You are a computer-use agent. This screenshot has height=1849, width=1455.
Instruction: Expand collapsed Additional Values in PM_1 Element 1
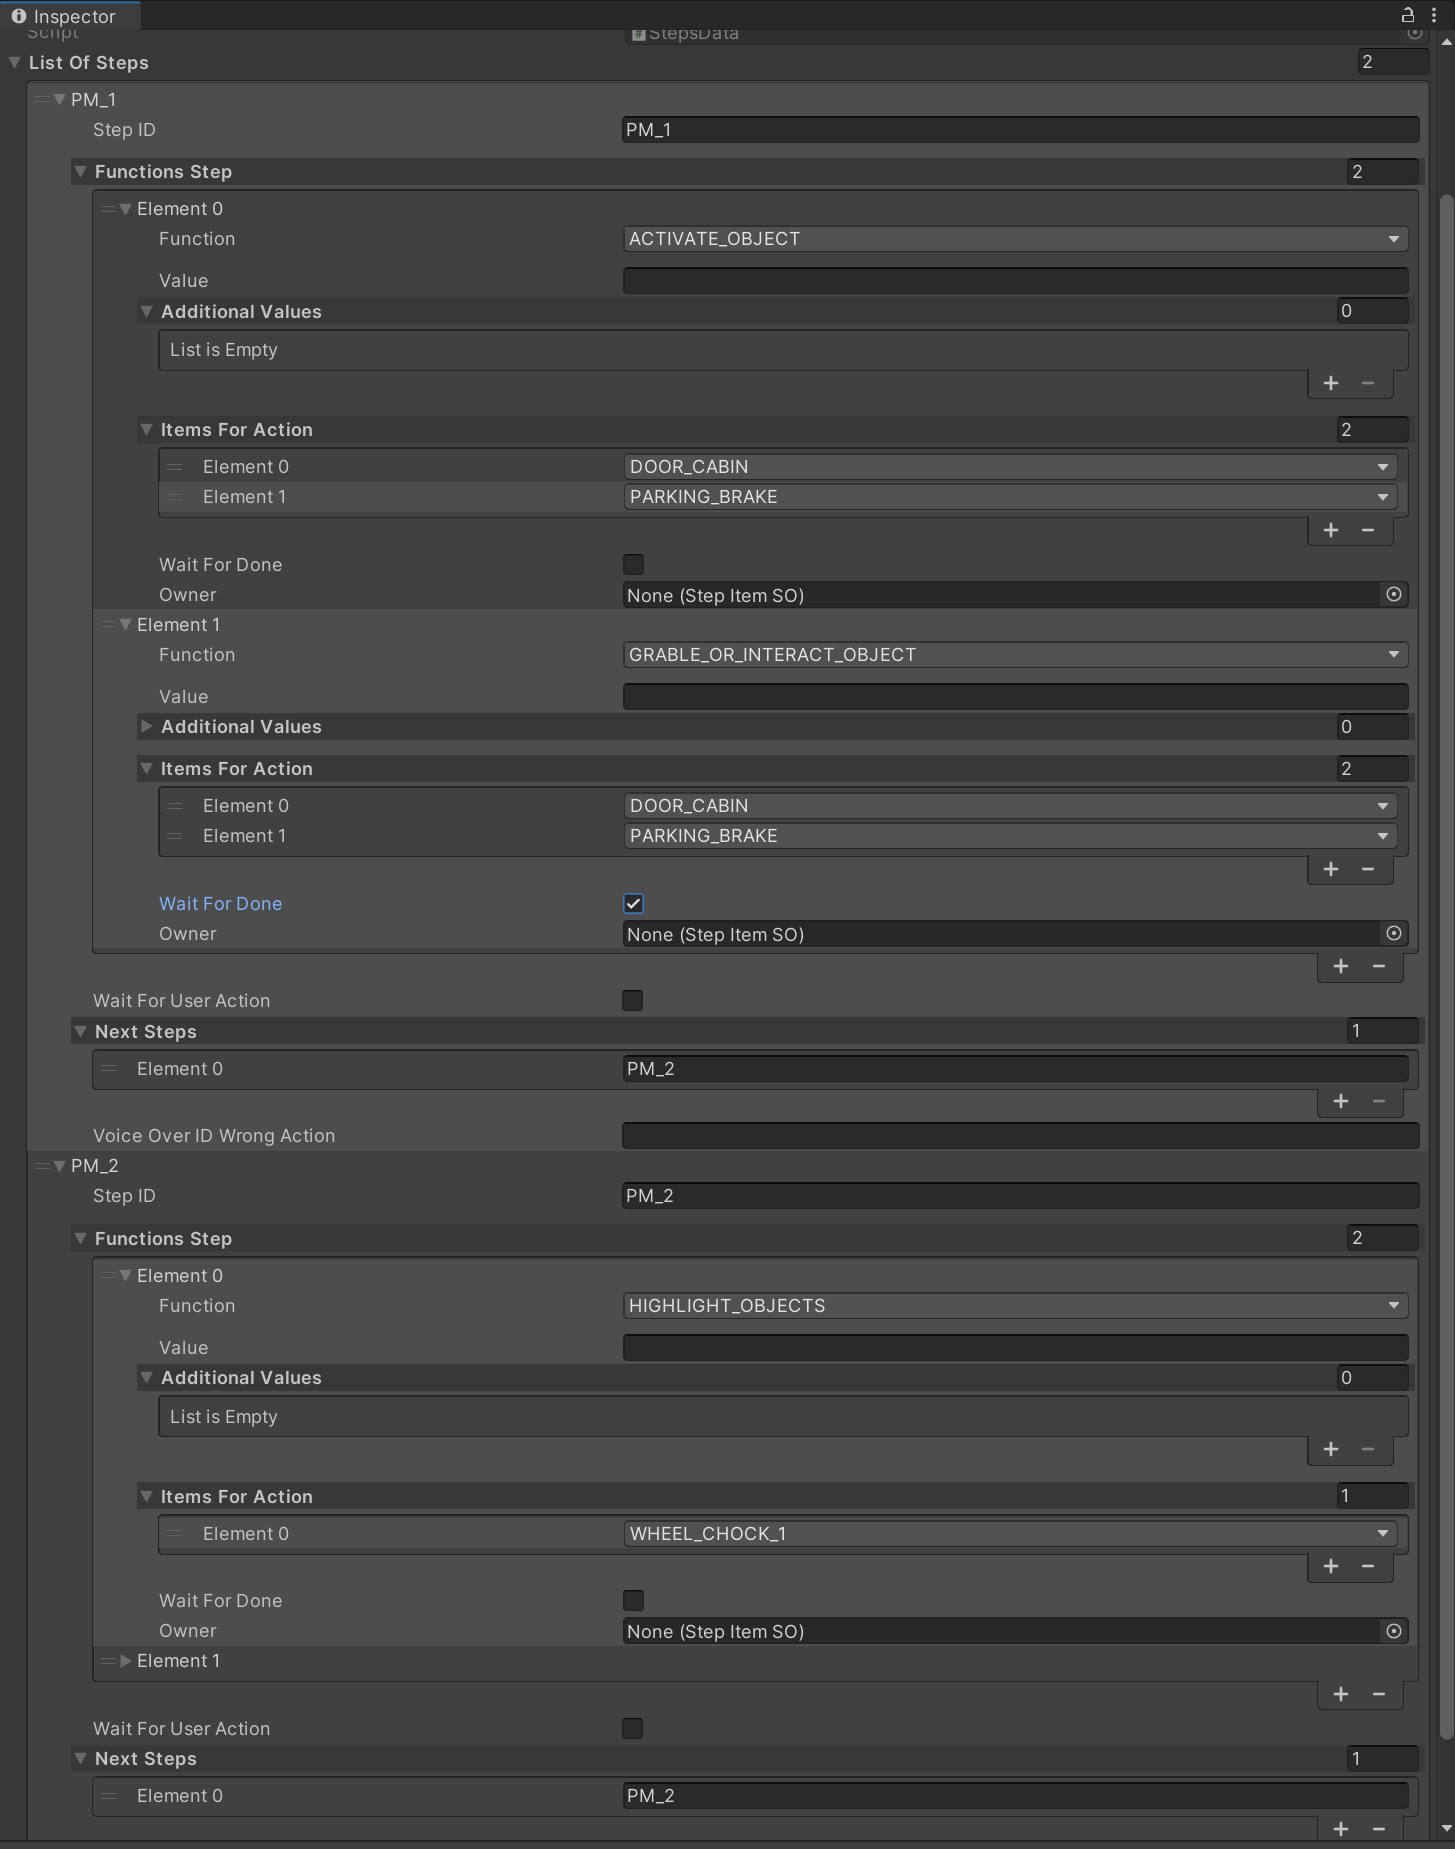point(147,727)
